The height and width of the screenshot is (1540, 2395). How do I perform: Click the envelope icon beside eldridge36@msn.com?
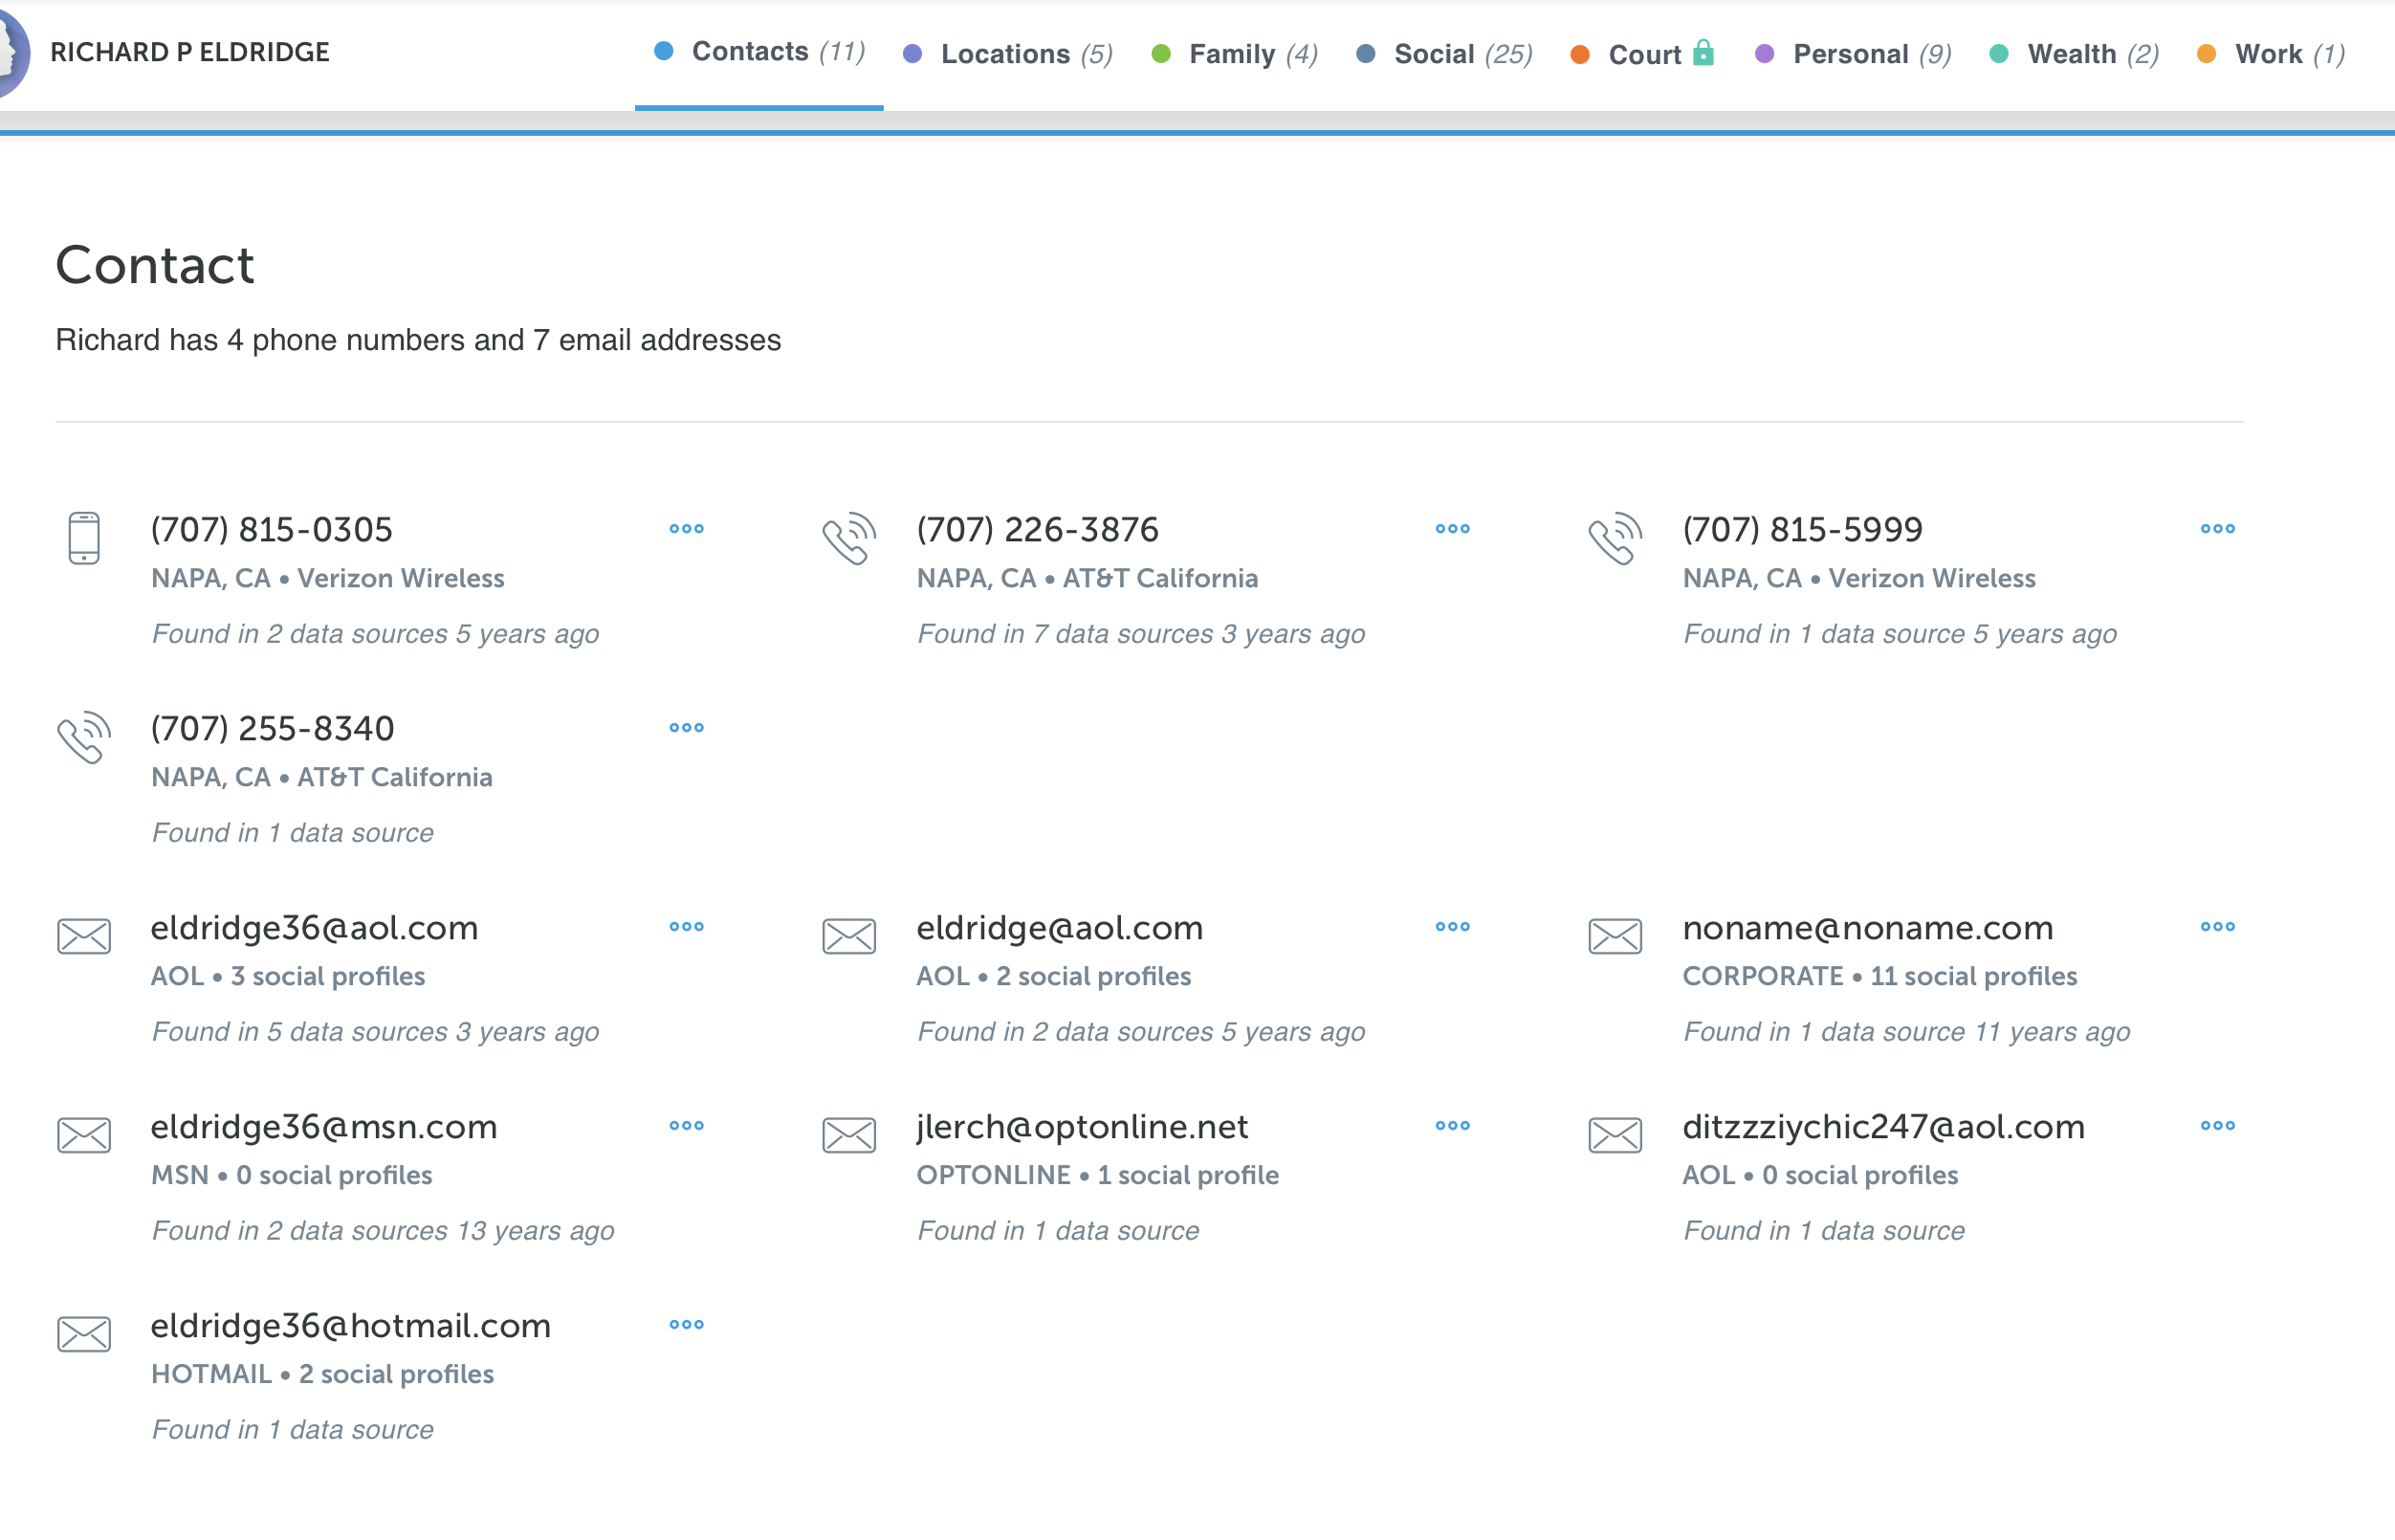point(84,1135)
